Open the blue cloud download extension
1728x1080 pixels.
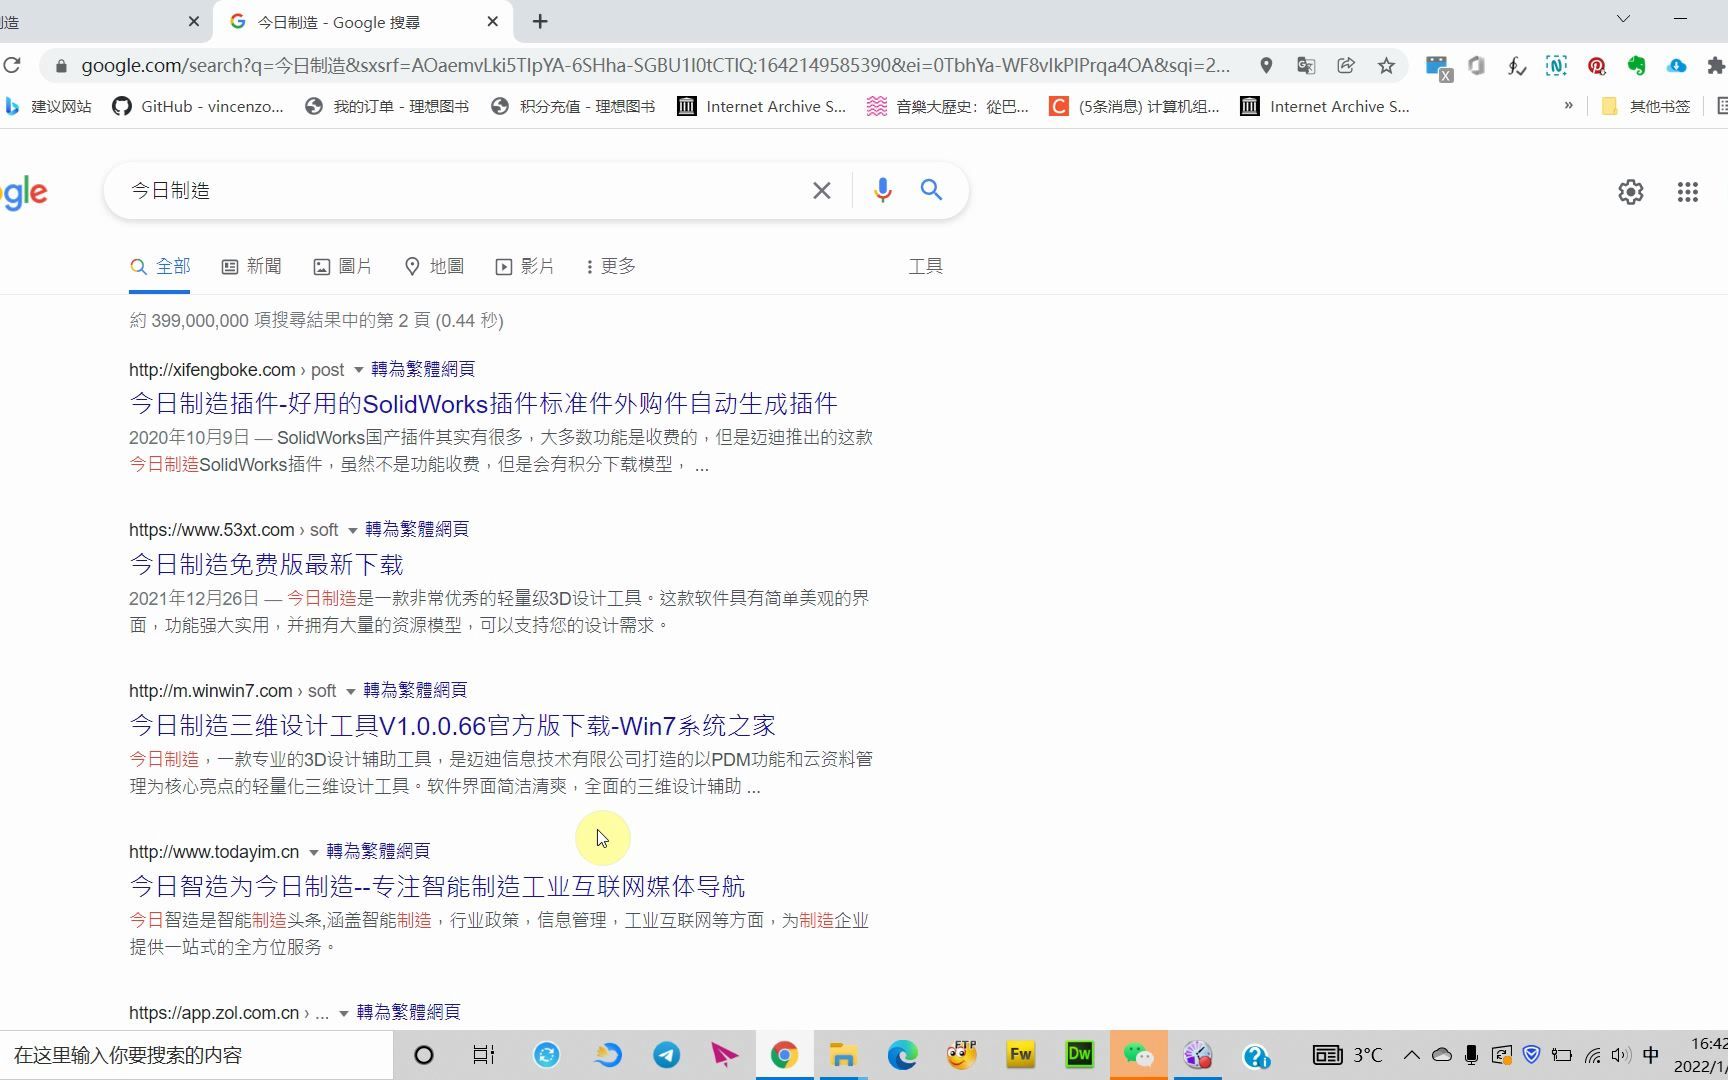click(1676, 65)
